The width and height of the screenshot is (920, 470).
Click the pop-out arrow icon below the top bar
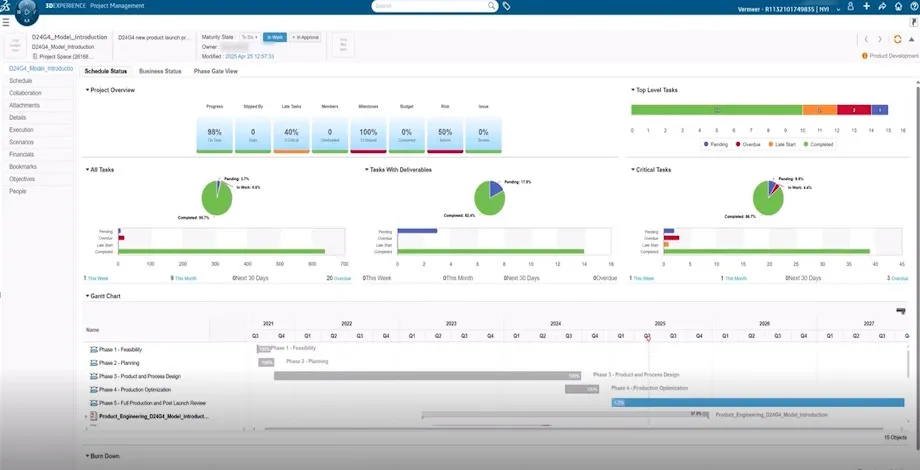(x=914, y=22)
